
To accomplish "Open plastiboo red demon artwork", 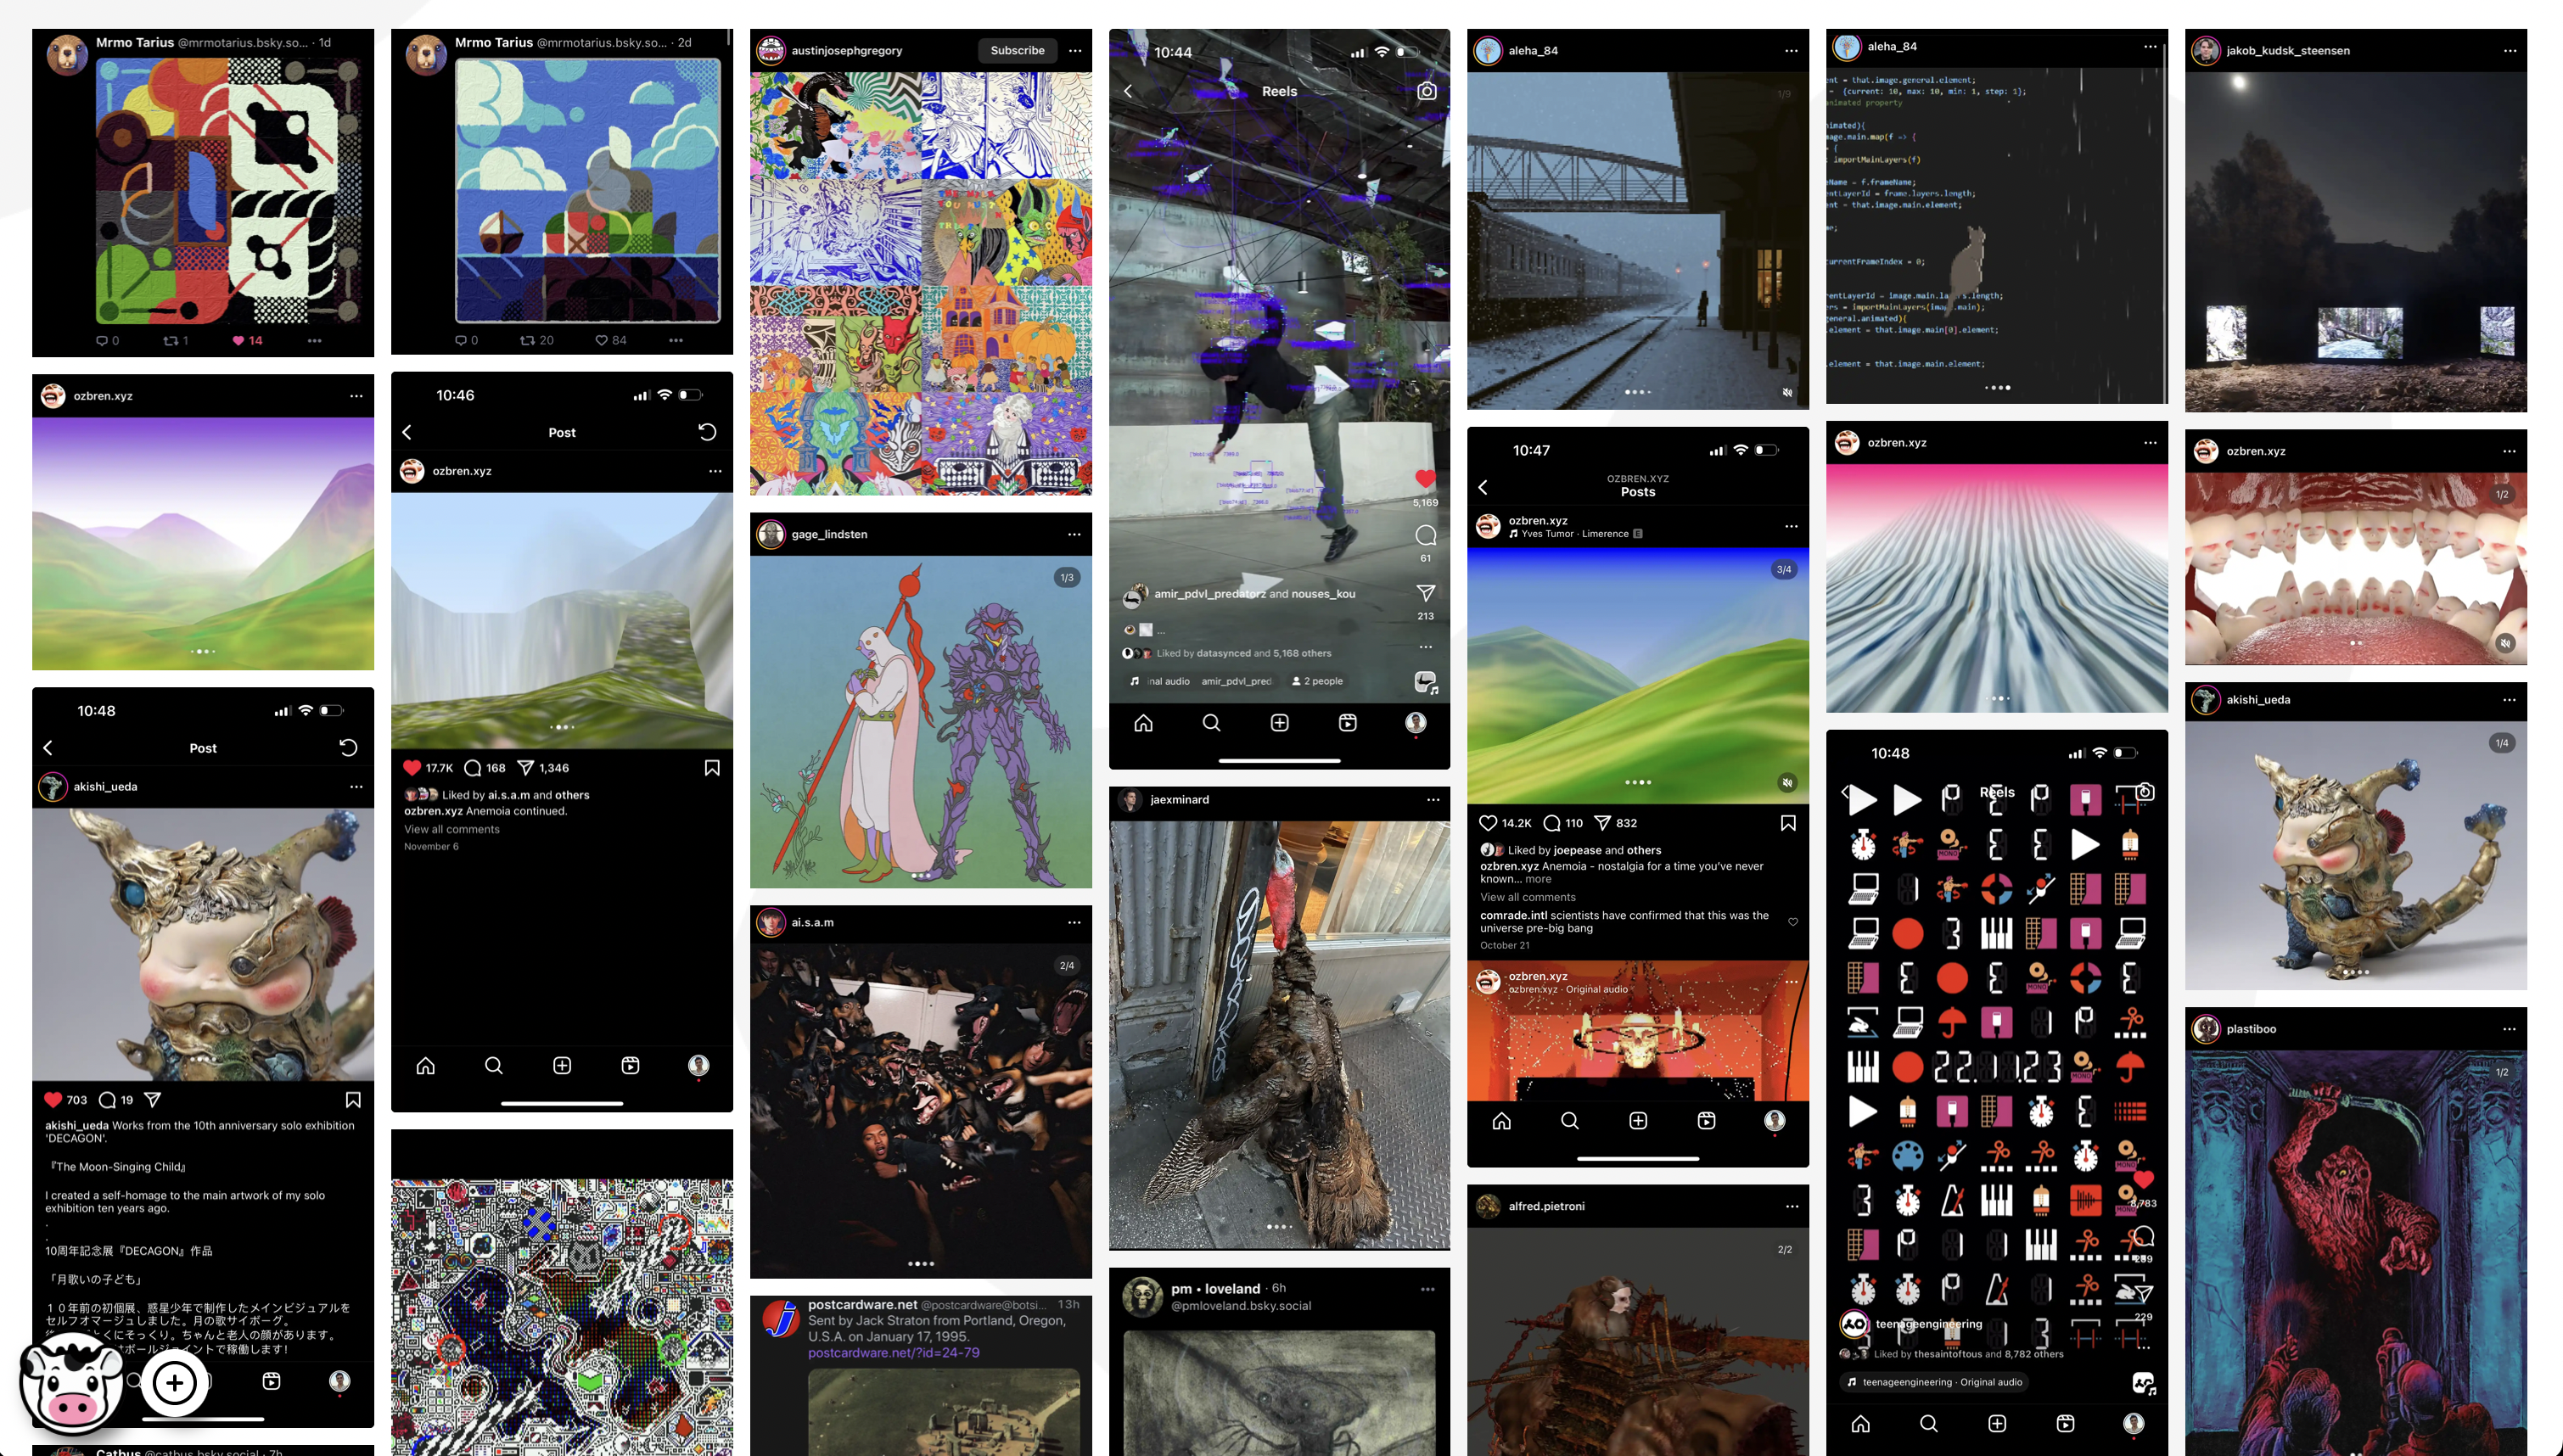I will pos(2356,1253).
